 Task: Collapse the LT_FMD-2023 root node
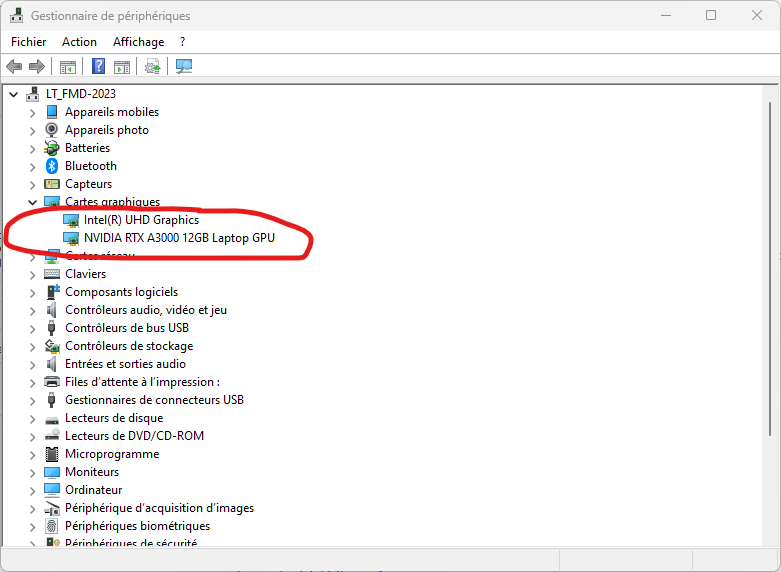[13, 94]
